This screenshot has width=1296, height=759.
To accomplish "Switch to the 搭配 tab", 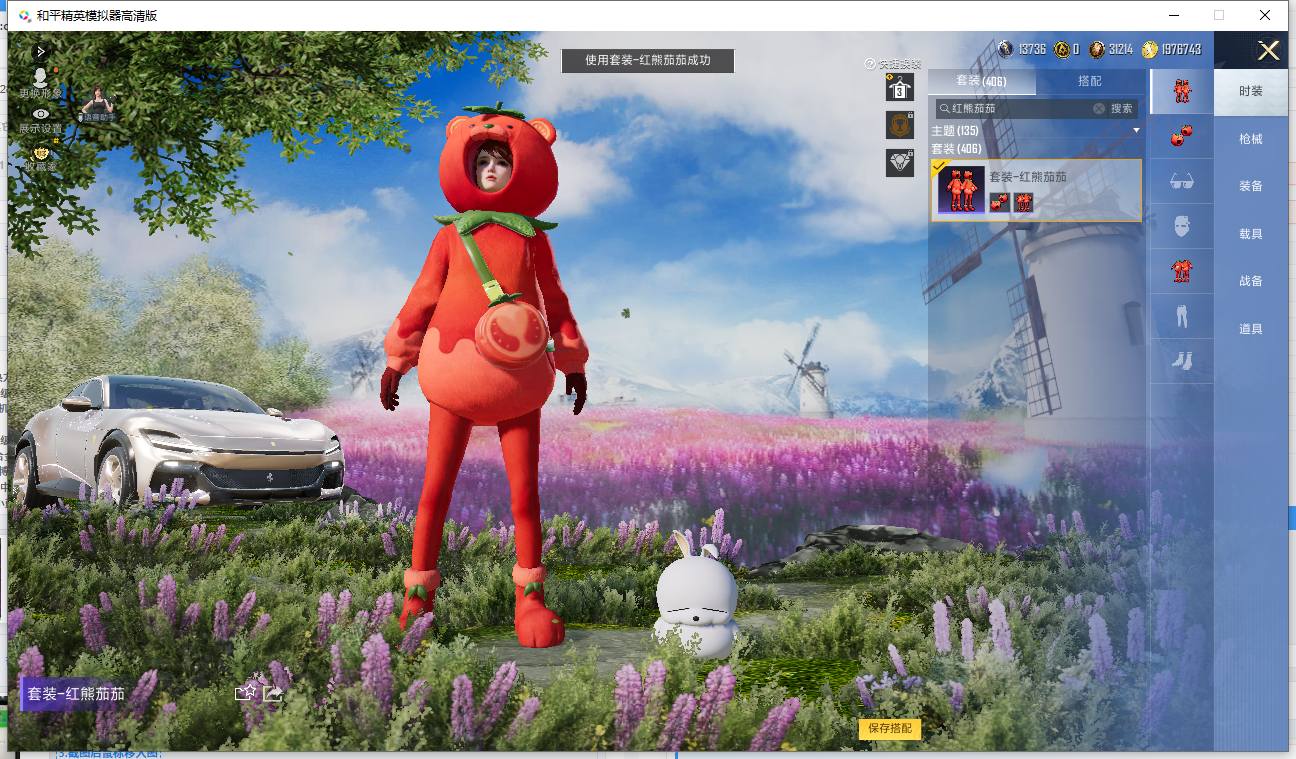I will pos(1090,81).
